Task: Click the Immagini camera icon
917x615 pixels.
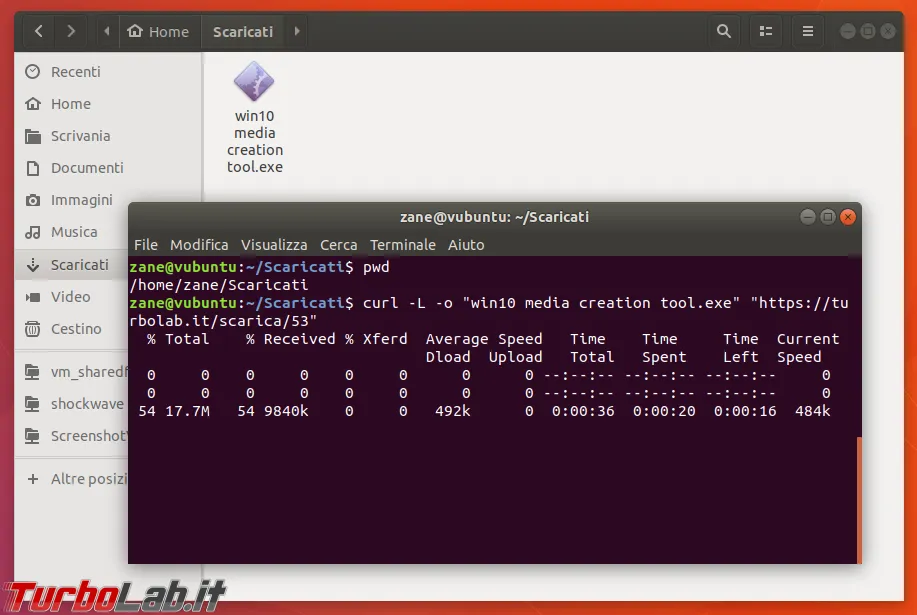Action: (33, 200)
